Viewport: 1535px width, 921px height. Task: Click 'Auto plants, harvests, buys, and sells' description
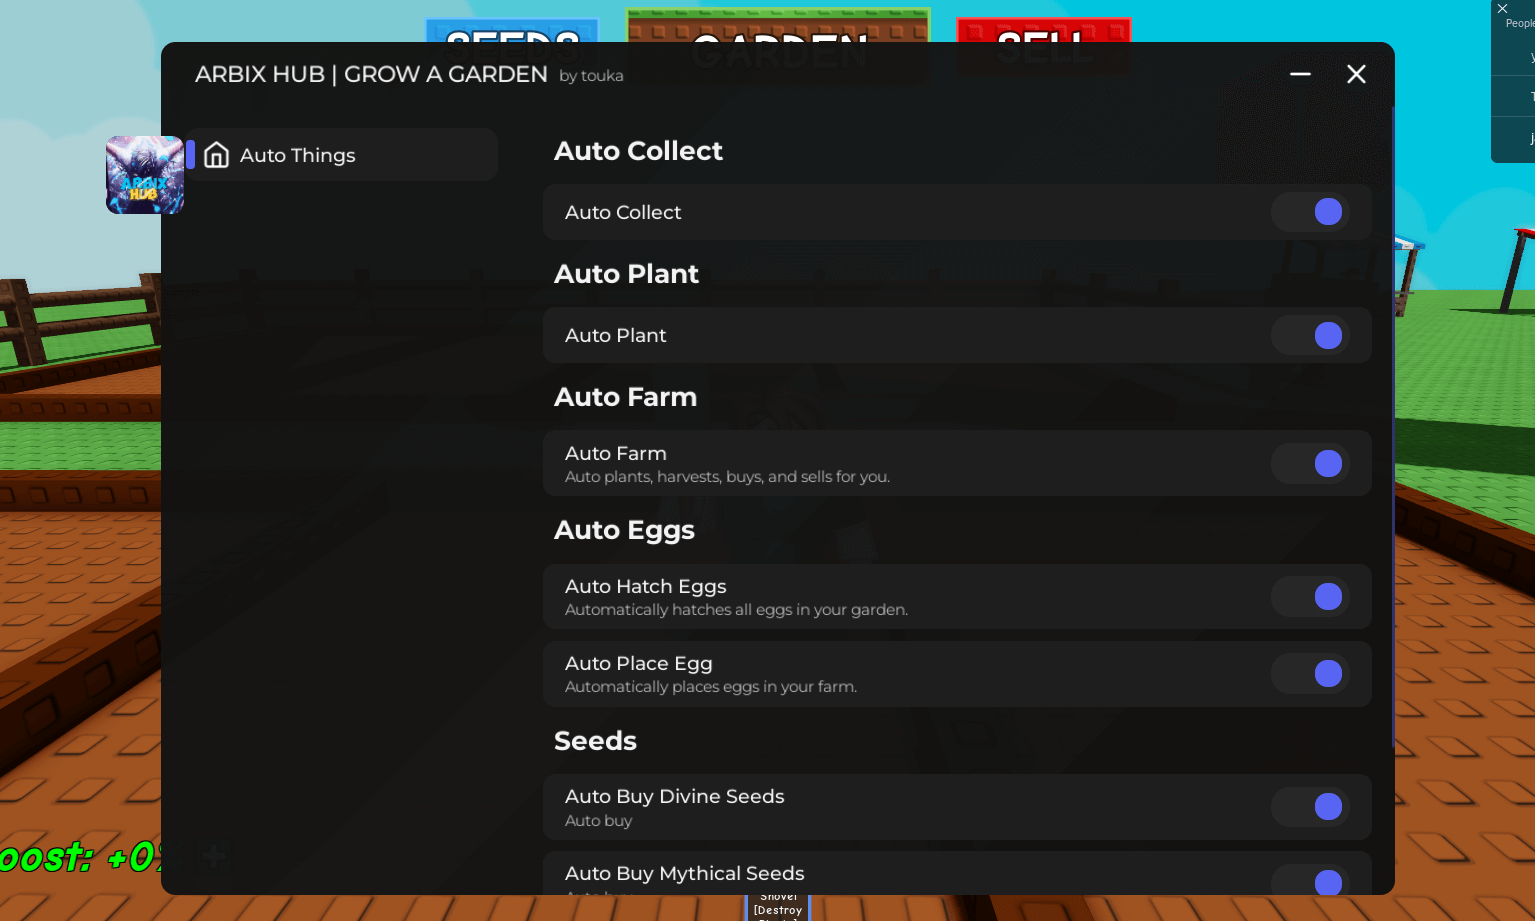pyautogui.click(x=727, y=477)
